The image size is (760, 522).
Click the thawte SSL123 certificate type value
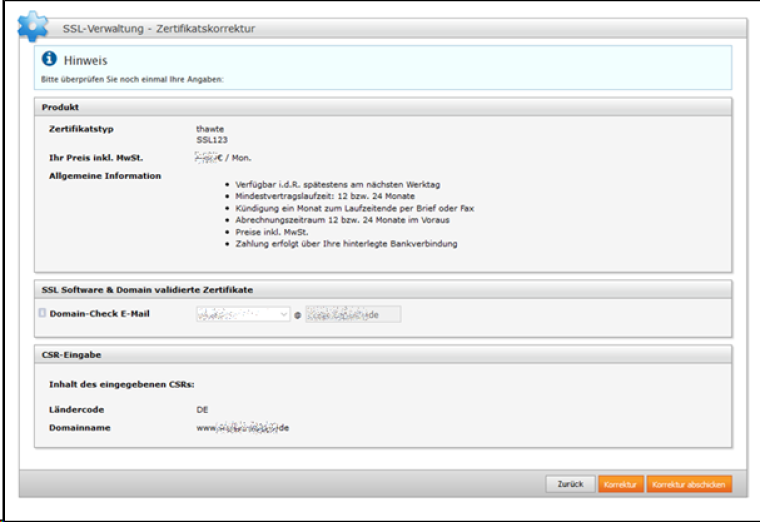pos(212,134)
